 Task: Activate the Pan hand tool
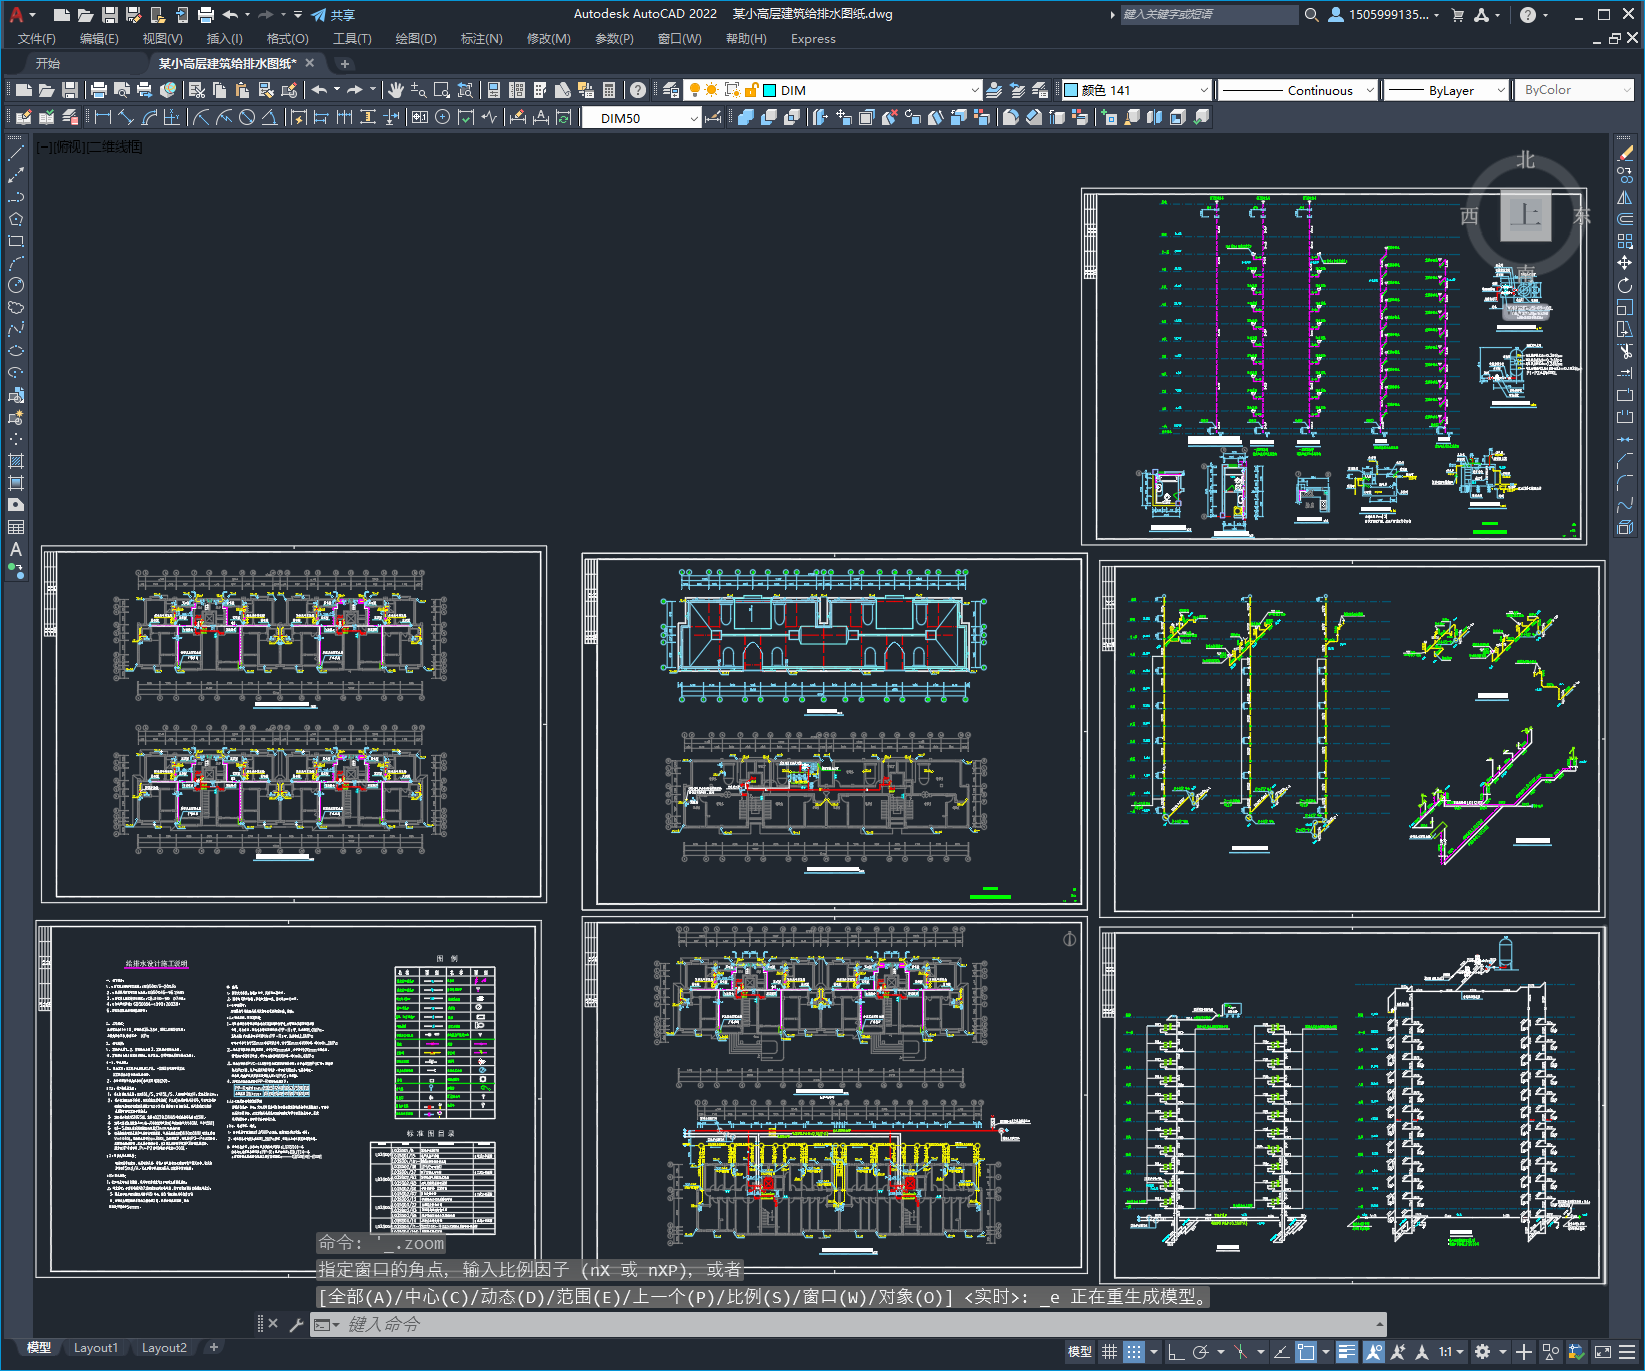pos(396,90)
